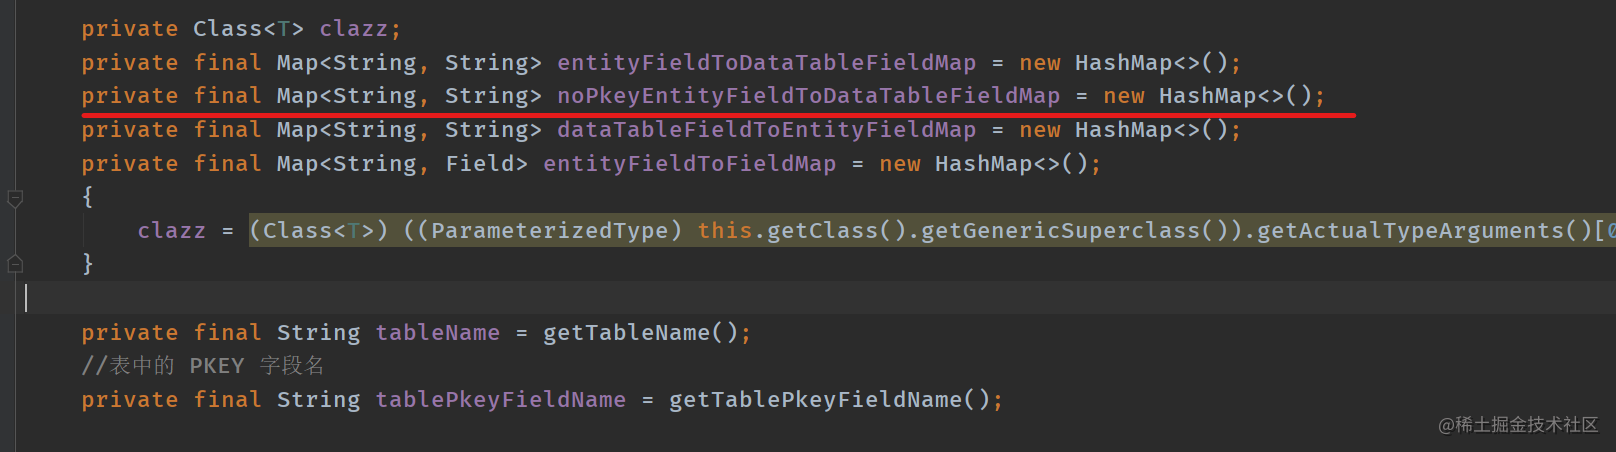Image resolution: width=1616 pixels, height=452 pixels.
Task: Collapse the initializer block at the opening brace fold marker
Action: point(15,198)
